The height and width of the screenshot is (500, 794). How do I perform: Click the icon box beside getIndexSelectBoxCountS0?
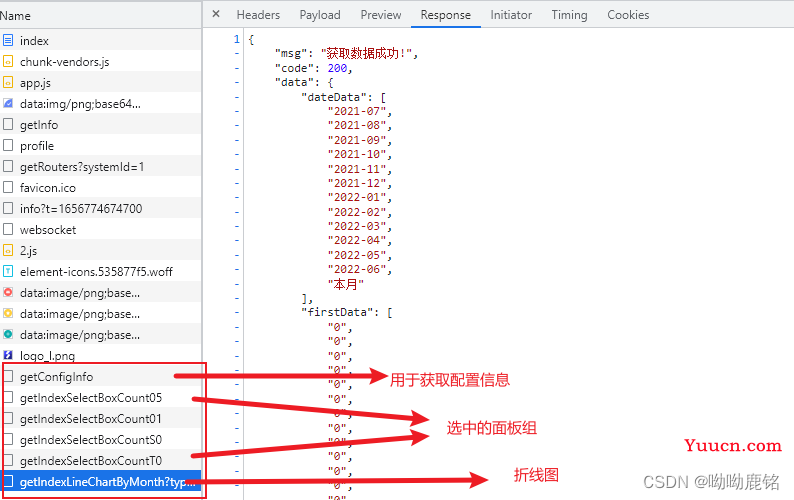click(x=8, y=440)
